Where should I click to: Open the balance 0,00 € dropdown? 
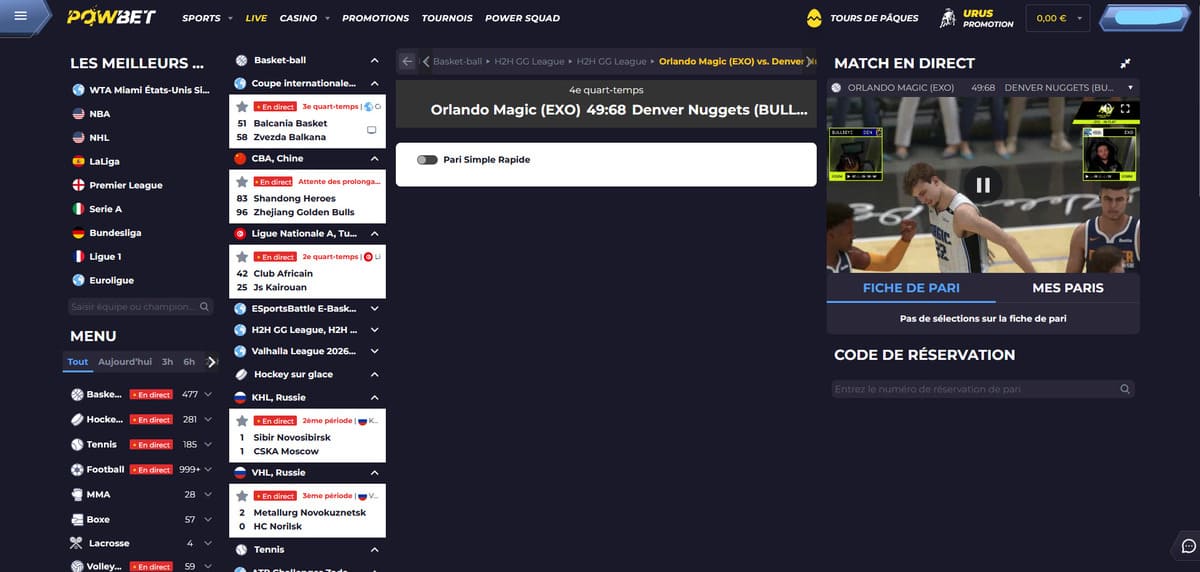click(1058, 18)
